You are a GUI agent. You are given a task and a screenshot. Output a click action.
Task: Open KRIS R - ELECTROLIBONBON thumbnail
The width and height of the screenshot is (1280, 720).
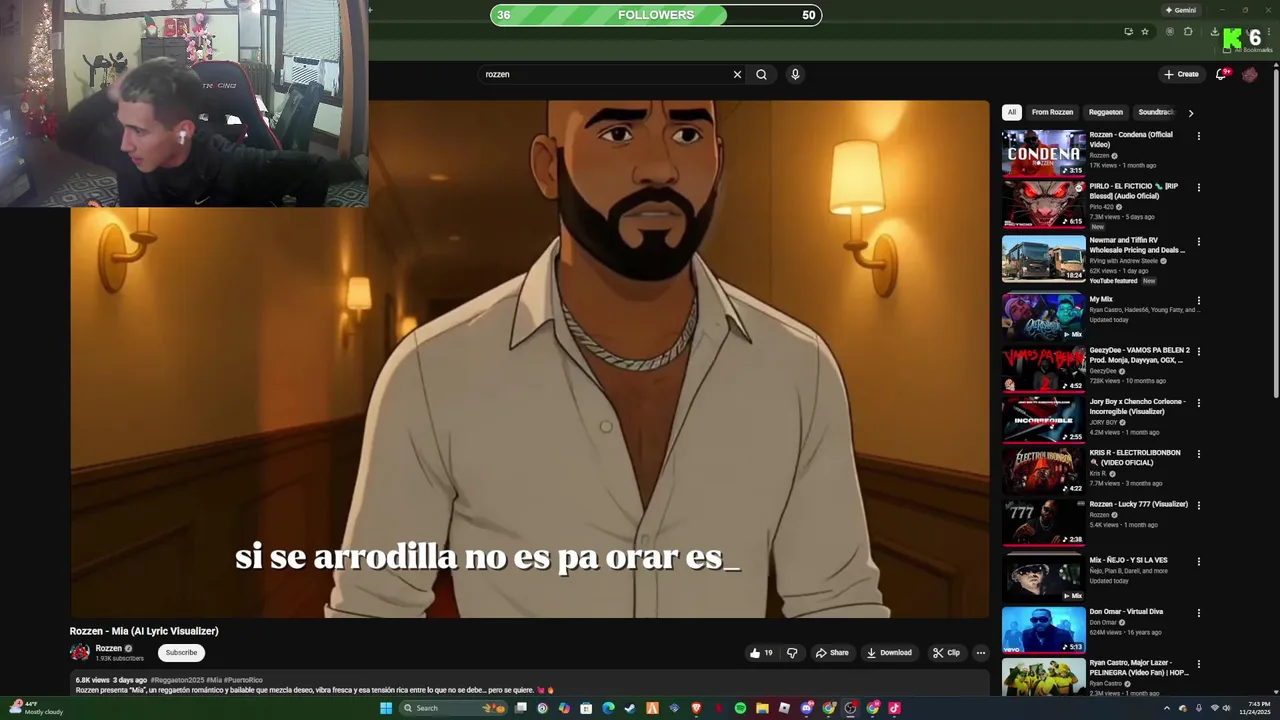1043,469
